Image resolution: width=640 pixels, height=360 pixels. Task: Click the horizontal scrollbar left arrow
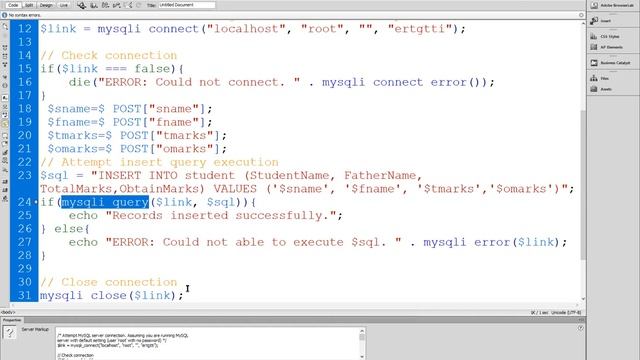click(x=13, y=305)
